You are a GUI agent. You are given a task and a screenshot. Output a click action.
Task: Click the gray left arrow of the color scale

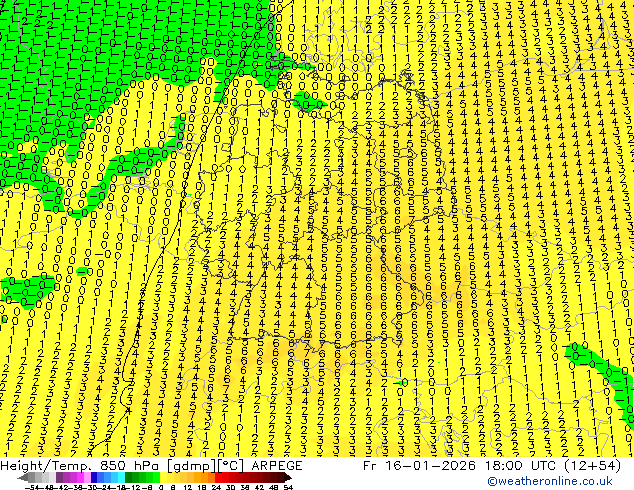23,478
